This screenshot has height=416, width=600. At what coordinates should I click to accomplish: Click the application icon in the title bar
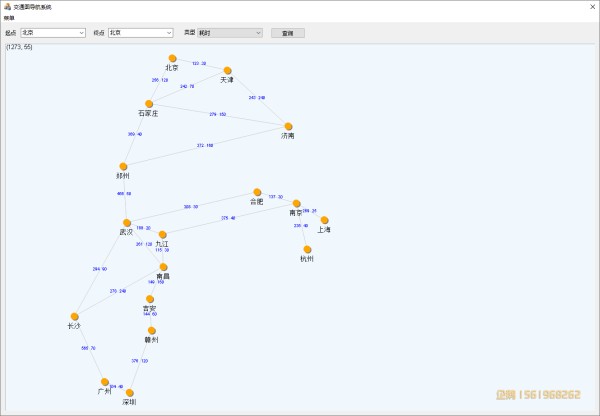[7, 7]
